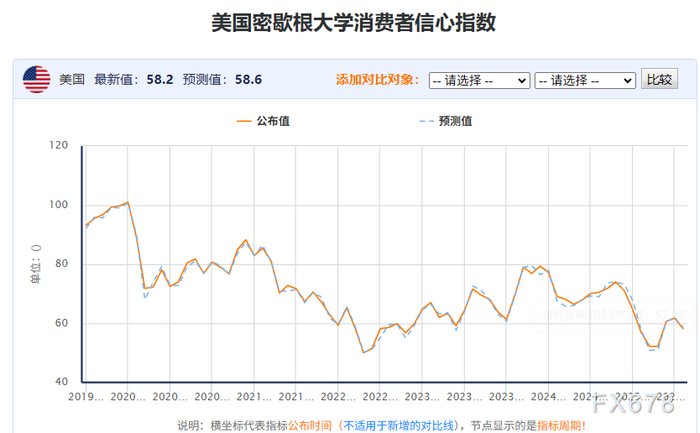This screenshot has height=433, width=700.
Task: Click the 2022 low point near 50
Action: [363, 352]
